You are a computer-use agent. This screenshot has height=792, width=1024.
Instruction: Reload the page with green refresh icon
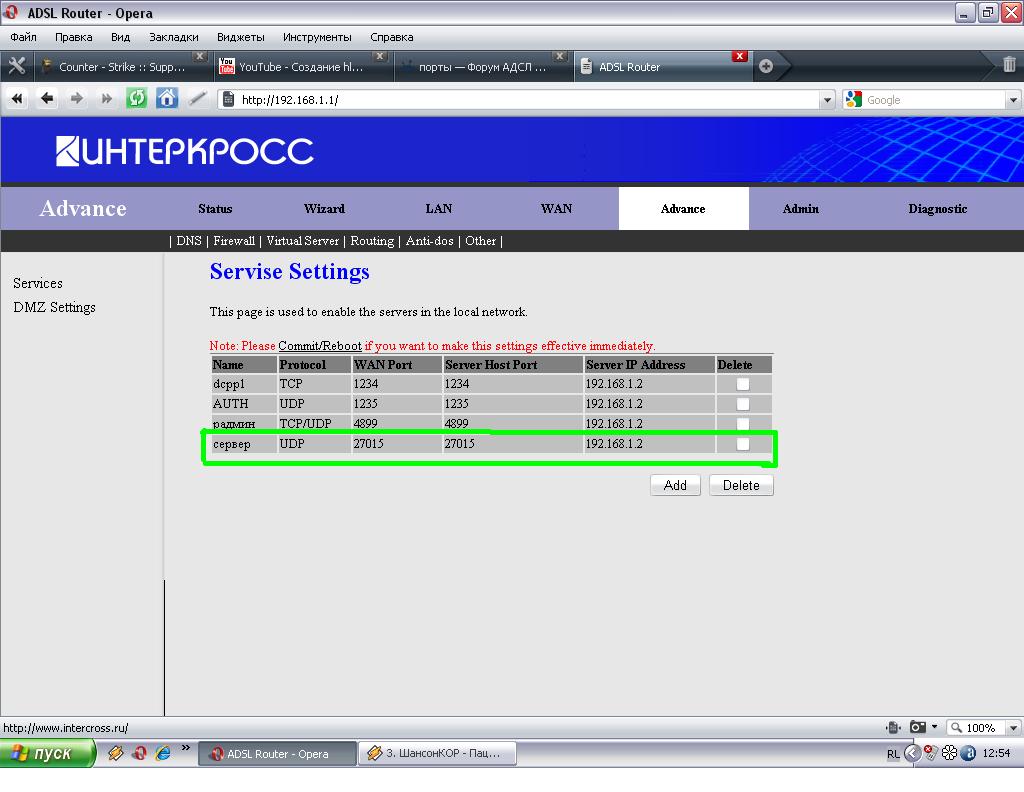click(136, 99)
